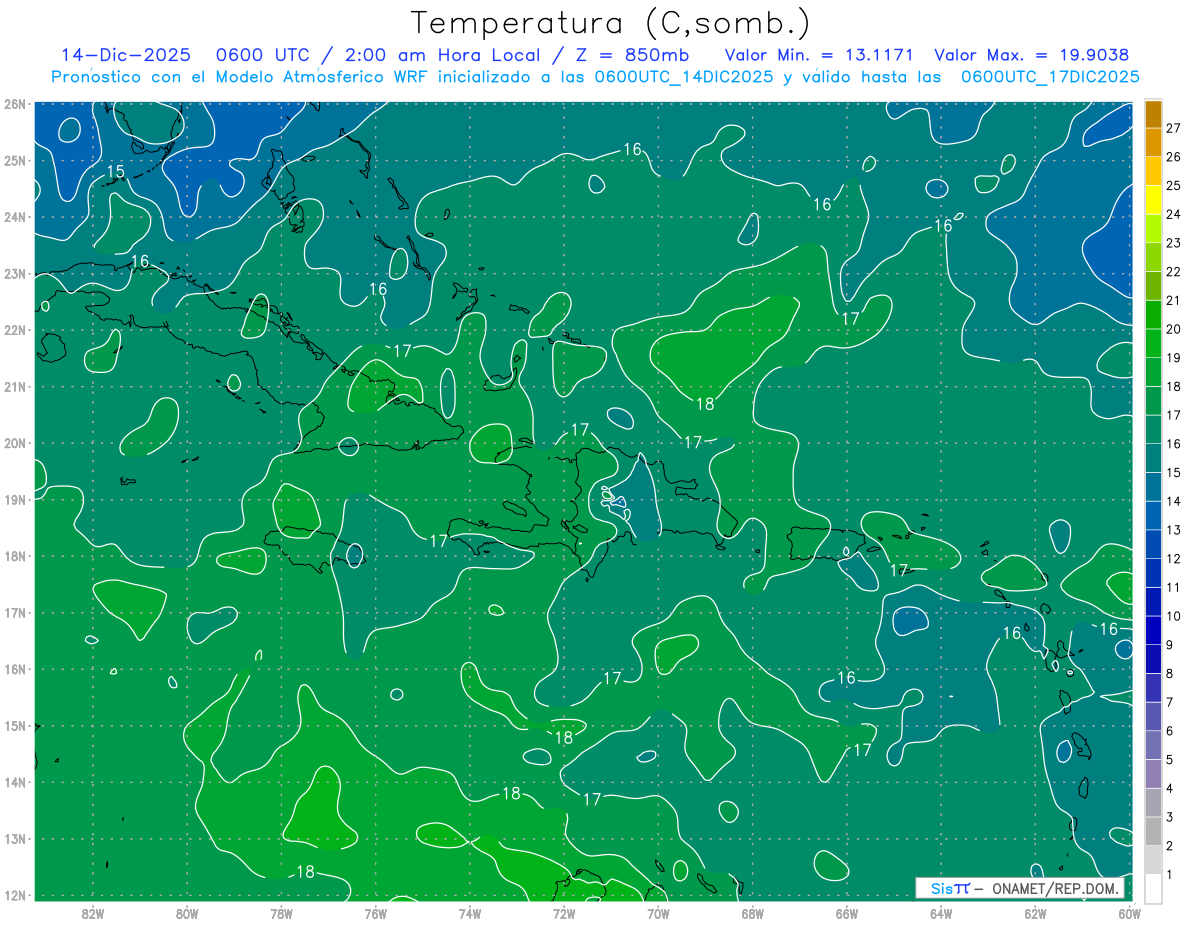Click the "0600UTC_17DIC2025" valid-until timestamp
This screenshot has height=927, width=1200.
1051,77
